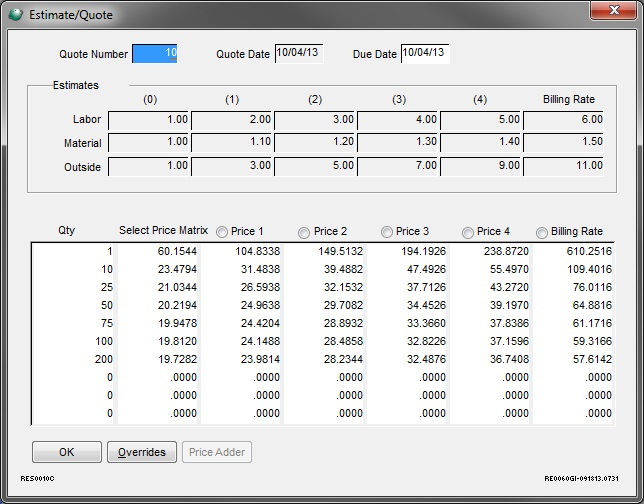Click the Qty cell with value 50

coord(73,305)
